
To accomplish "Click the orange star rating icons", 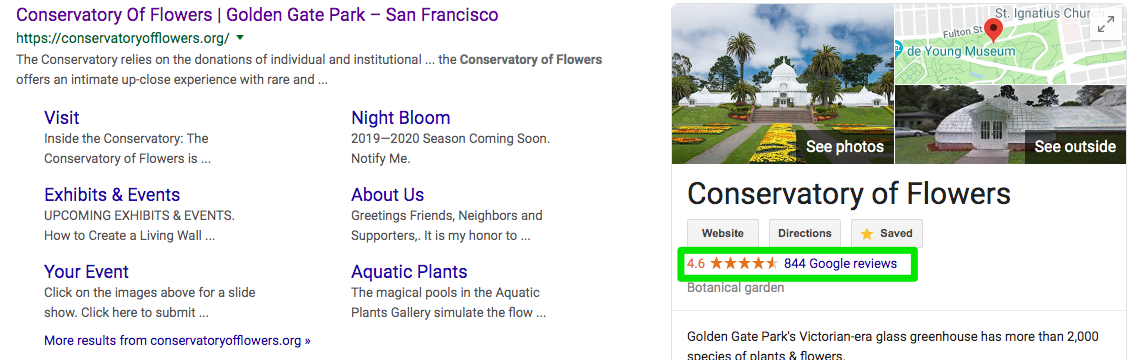I will tap(744, 263).
